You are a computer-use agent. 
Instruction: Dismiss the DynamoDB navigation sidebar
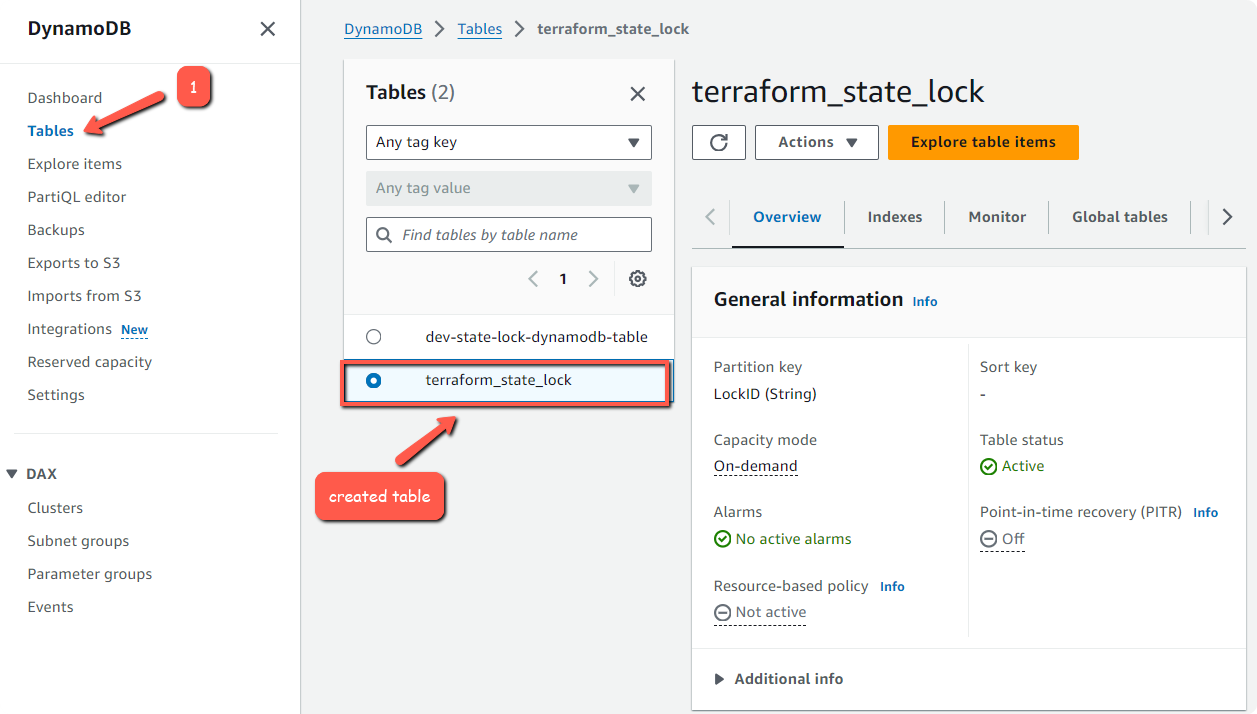266,29
